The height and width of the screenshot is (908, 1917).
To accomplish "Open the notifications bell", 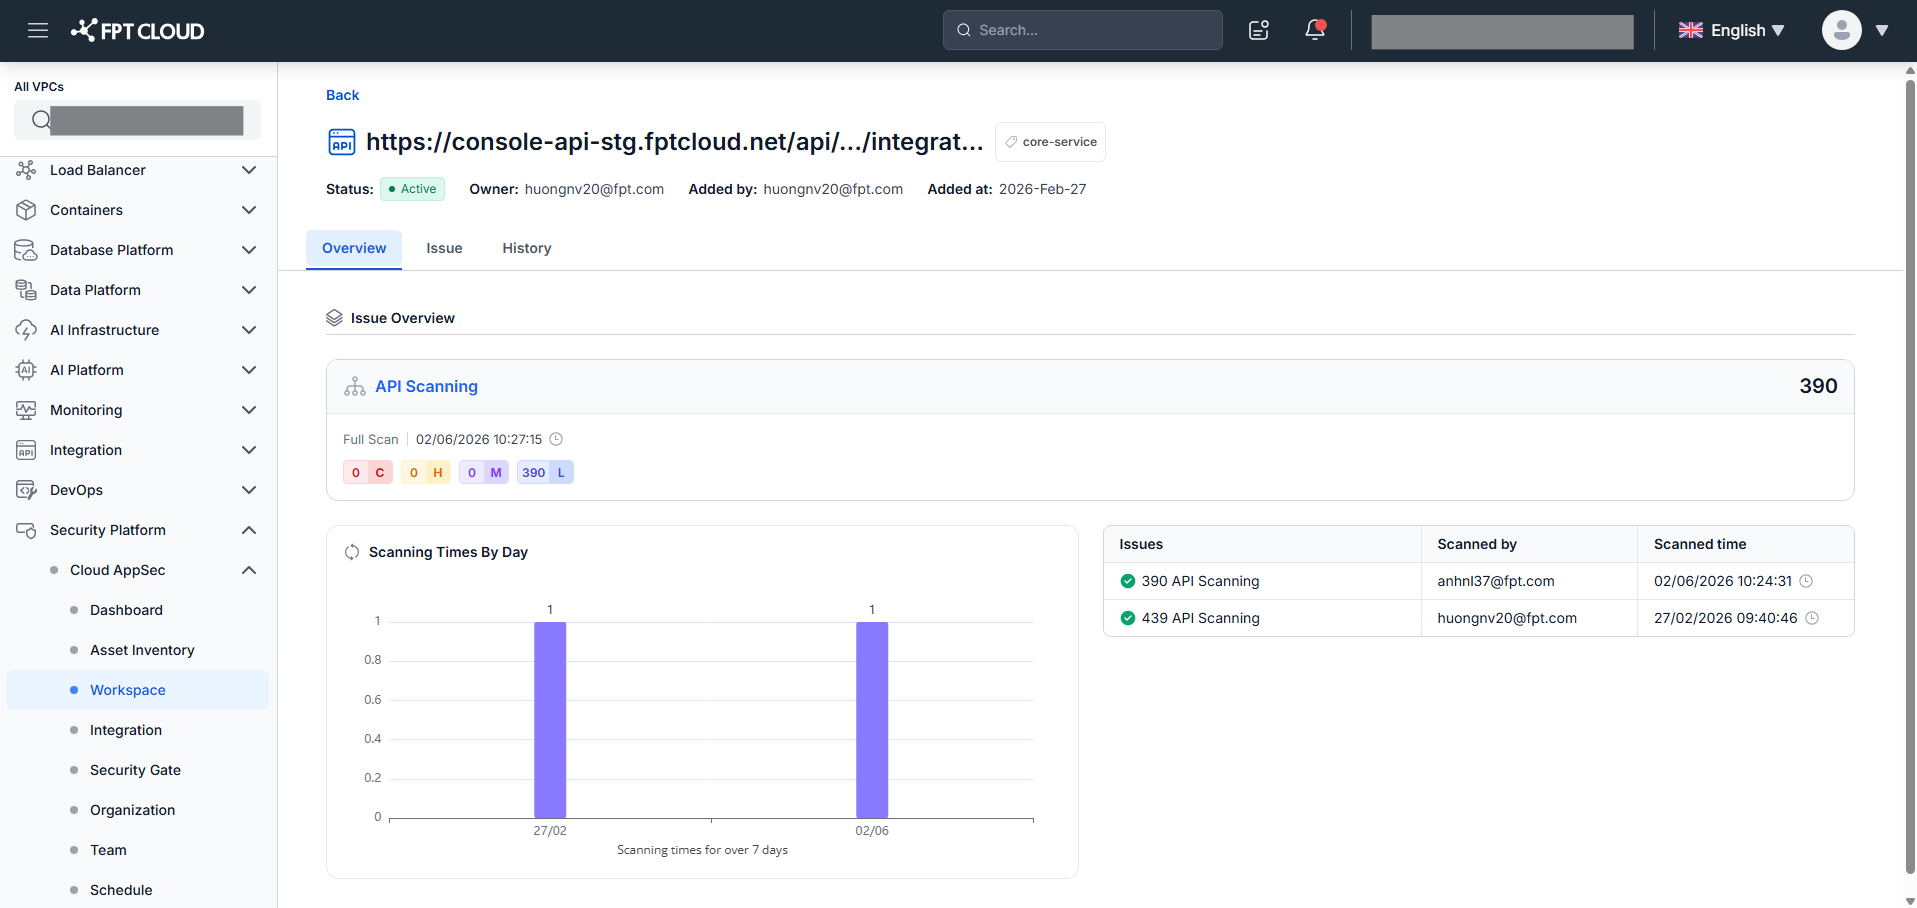I will point(1315,30).
